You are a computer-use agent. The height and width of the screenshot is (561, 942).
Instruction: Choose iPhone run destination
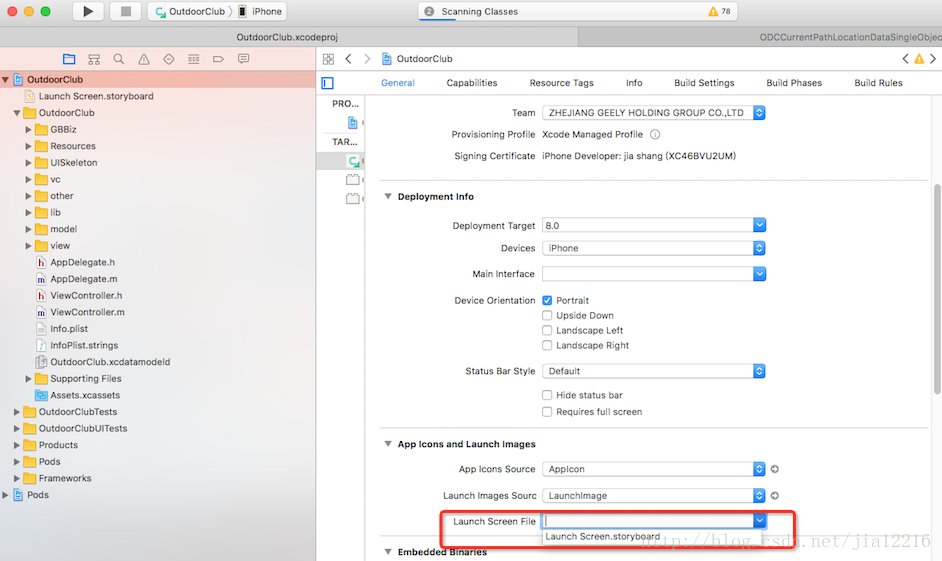click(x=260, y=11)
